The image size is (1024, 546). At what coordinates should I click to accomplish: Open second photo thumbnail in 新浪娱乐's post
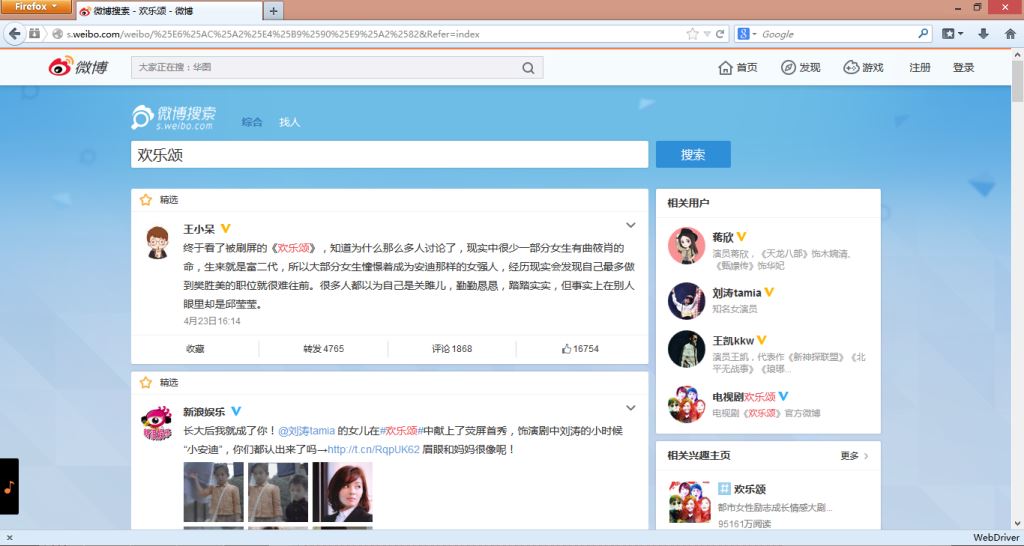pyautogui.click(x=278, y=492)
